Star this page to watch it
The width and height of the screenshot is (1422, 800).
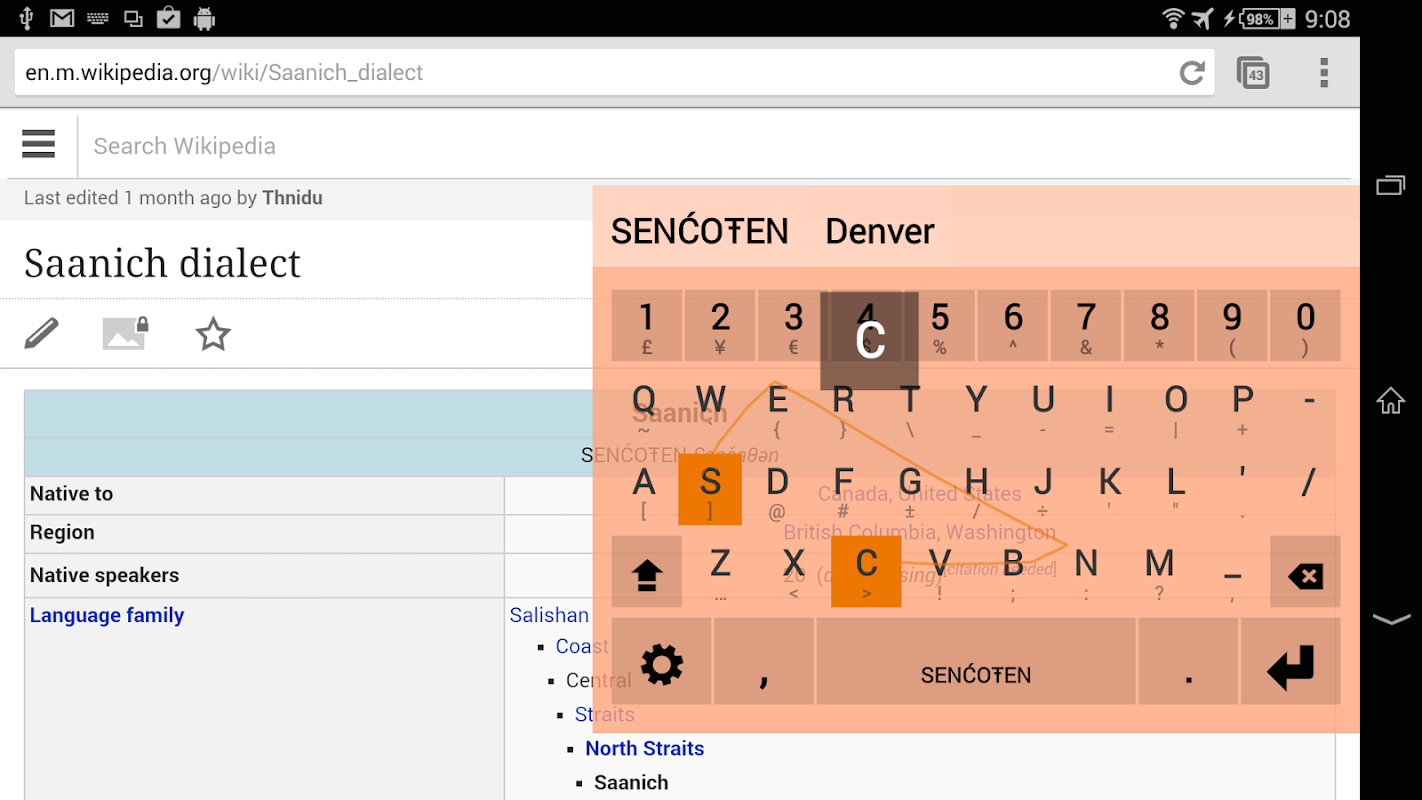(x=213, y=334)
